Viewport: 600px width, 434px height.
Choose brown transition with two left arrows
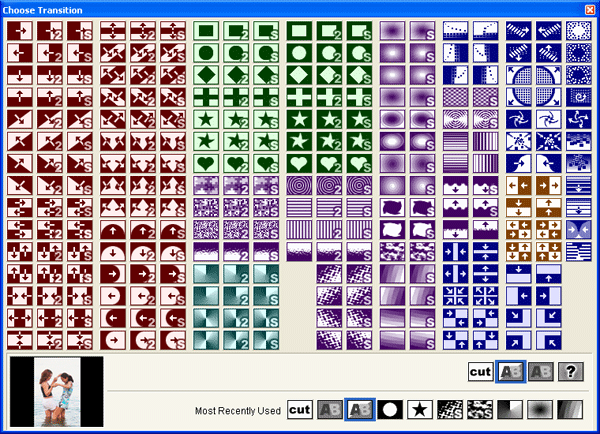coord(518,186)
